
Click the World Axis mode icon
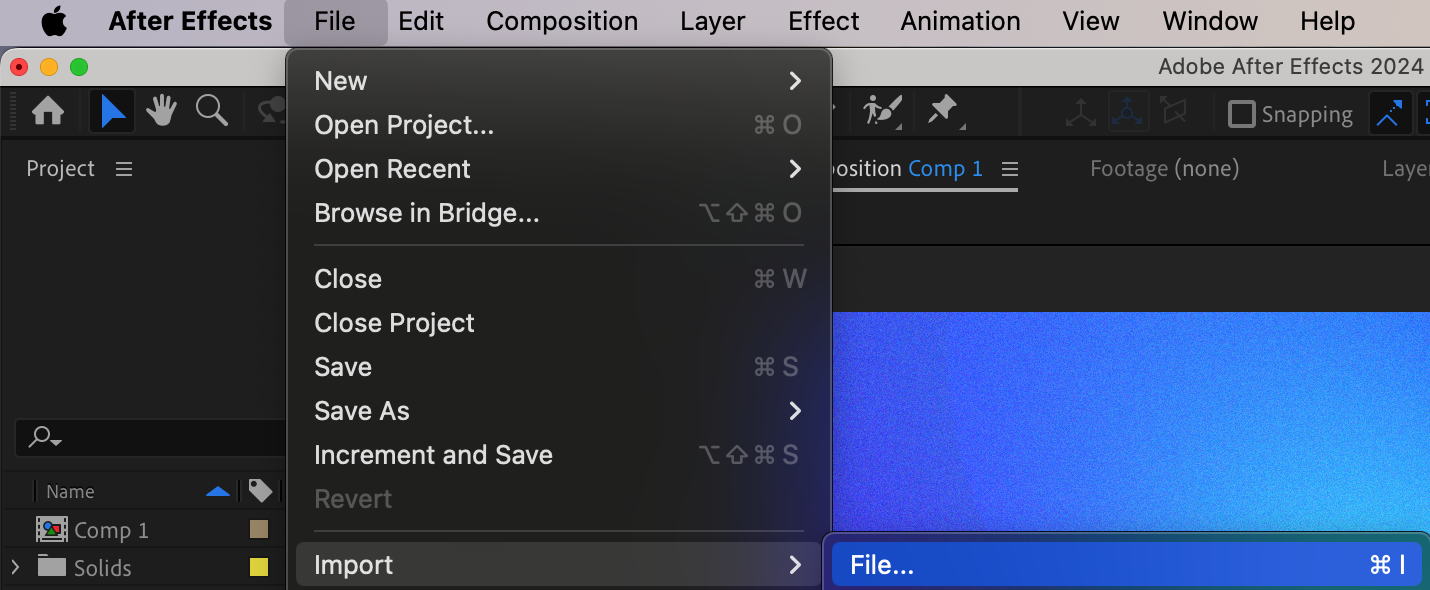(x=1127, y=113)
